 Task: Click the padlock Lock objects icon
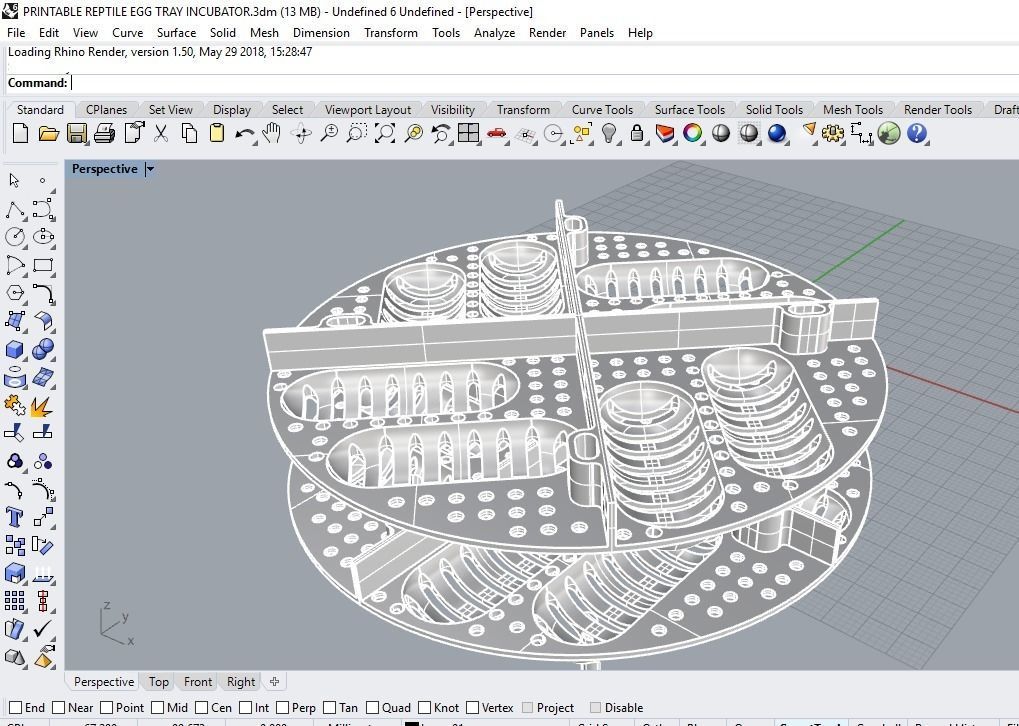coord(637,134)
